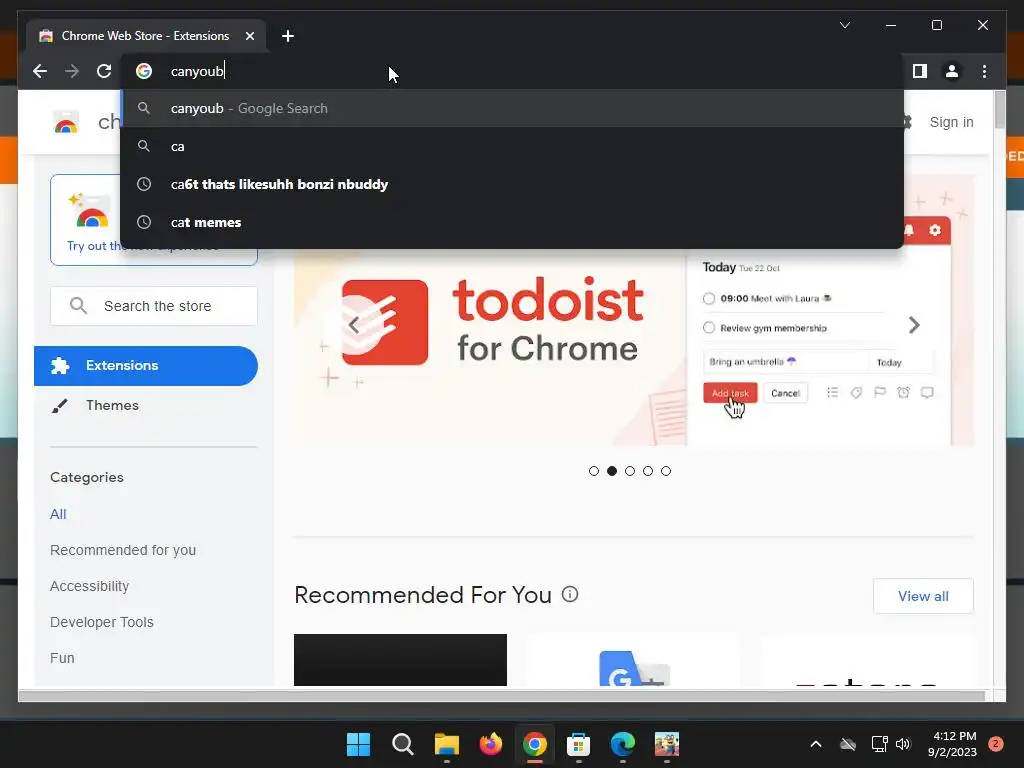The image size is (1024, 768).
Task: Close the Chrome Web Store tab
Action: (249, 36)
